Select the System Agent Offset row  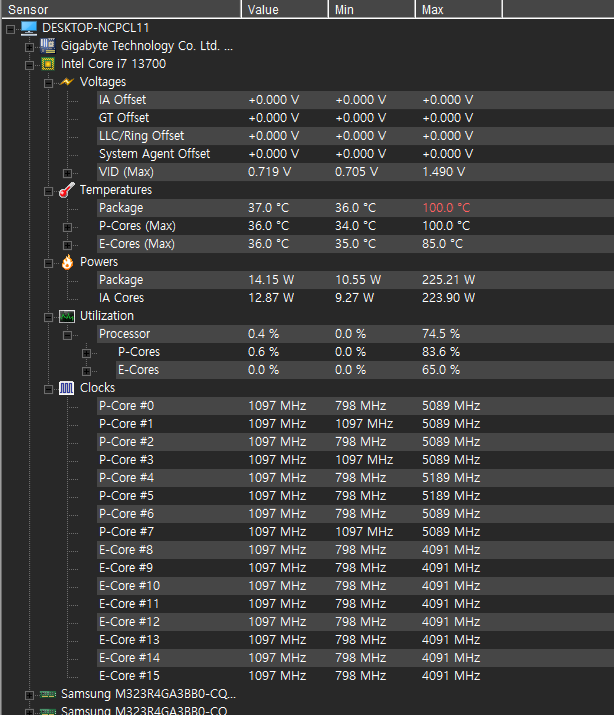click(355, 154)
